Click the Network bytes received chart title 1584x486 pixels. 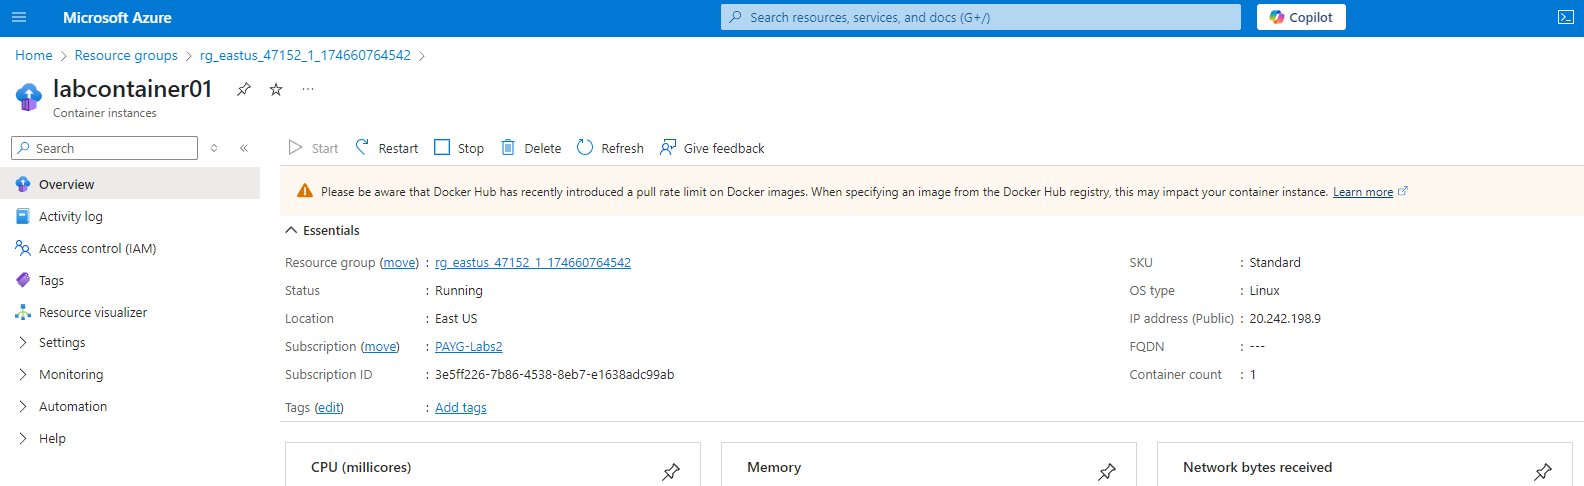click(1258, 467)
